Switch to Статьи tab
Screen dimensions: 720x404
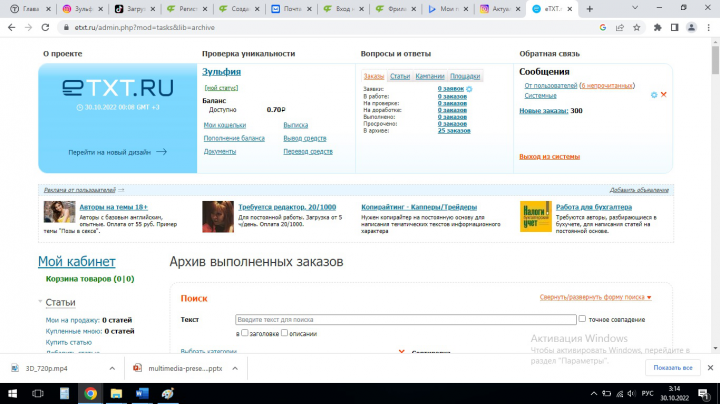click(400, 76)
